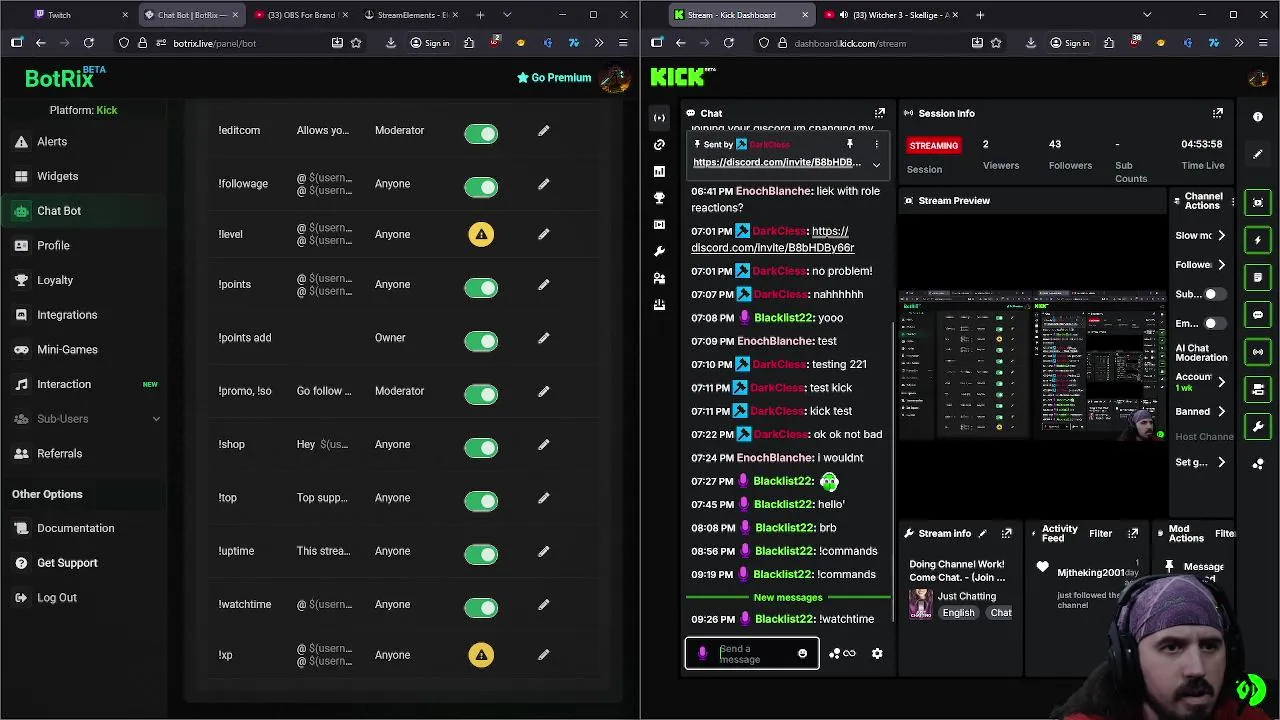Pop out the Session Info panel
The width and height of the screenshot is (1280, 720).
(x=1218, y=113)
